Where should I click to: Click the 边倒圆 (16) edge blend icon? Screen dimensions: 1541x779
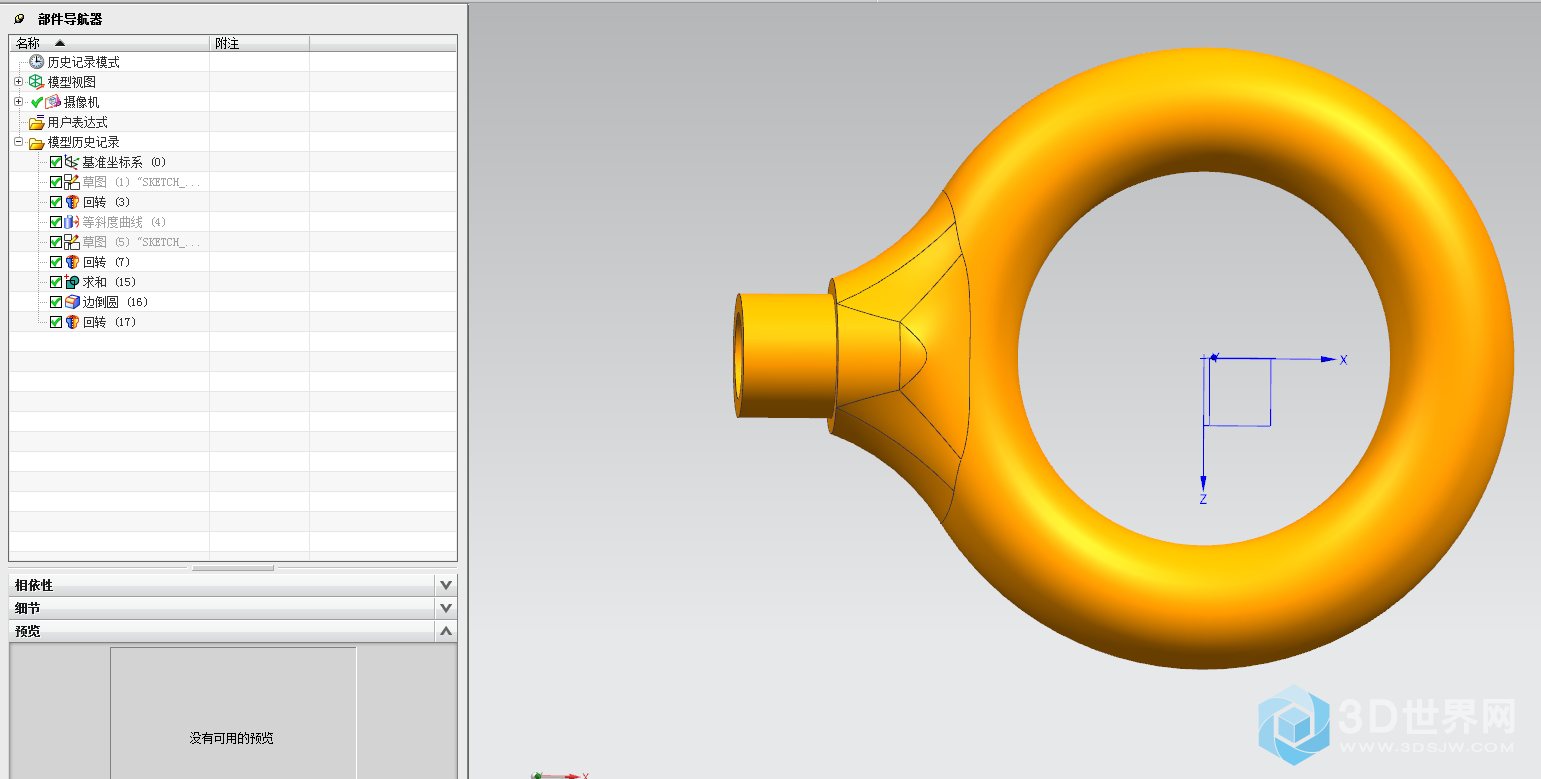coord(72,302)
